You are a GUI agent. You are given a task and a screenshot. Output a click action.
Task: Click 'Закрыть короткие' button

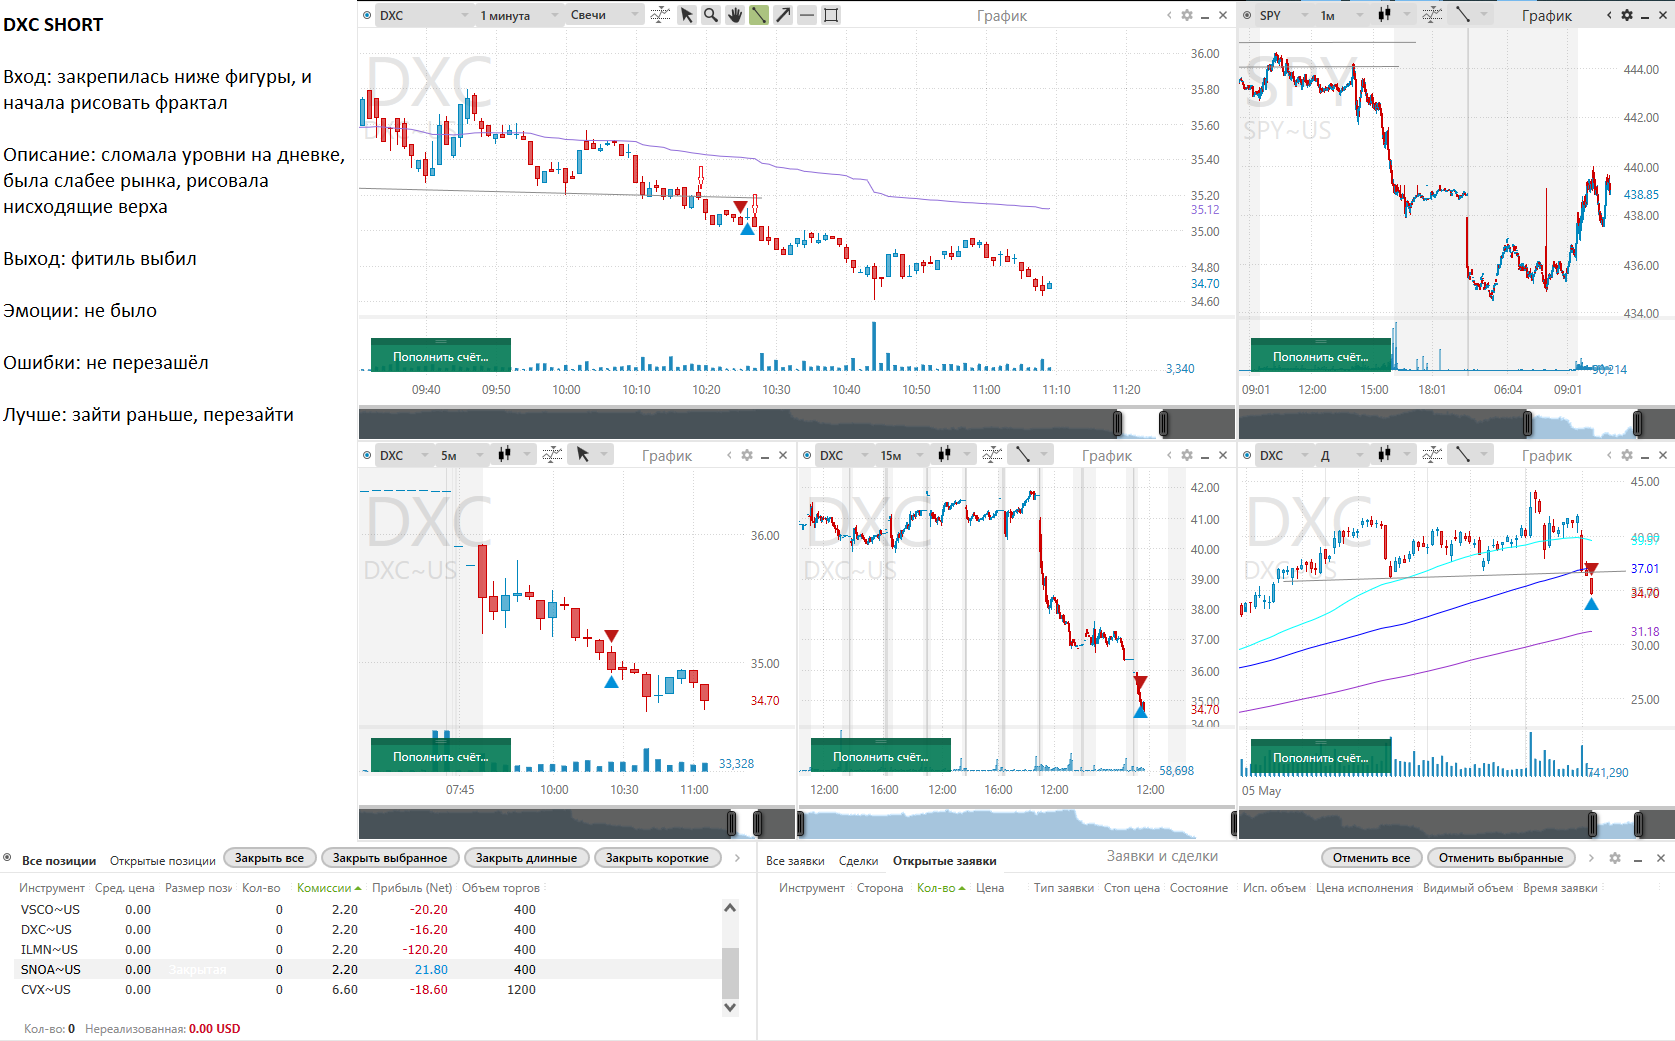coord(657,858)
